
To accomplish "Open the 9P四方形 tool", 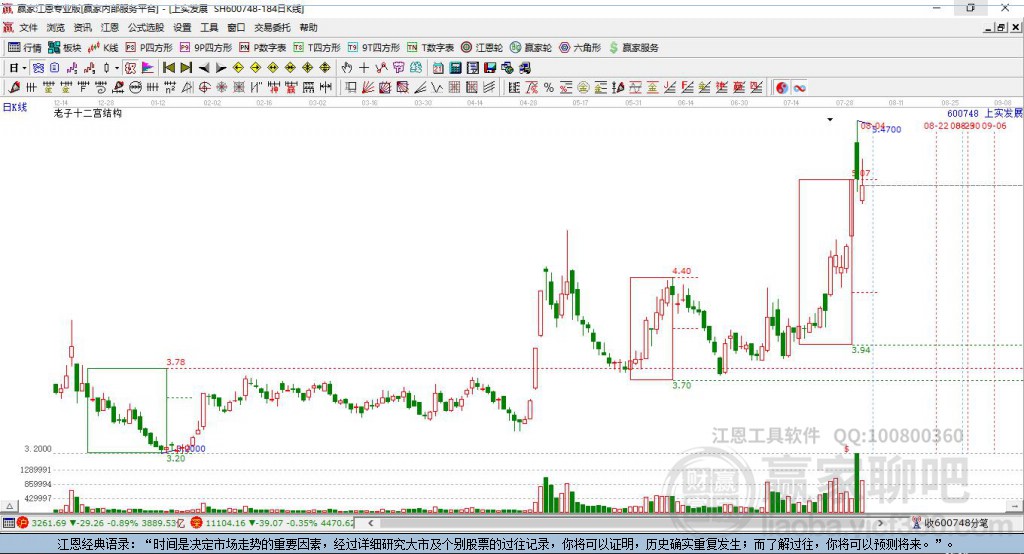I will [x=206, y=48].
